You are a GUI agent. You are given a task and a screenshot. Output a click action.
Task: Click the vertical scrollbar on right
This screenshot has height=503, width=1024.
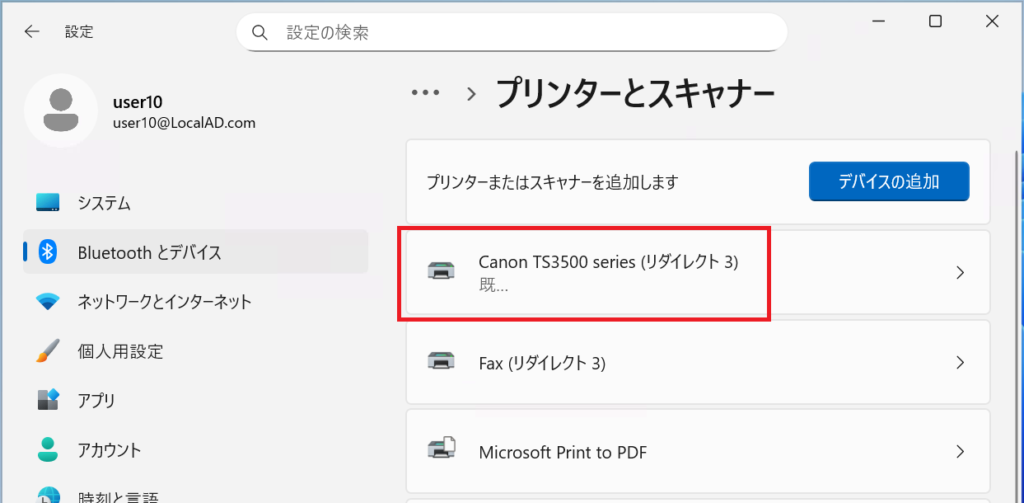(x=1018, y=300)
